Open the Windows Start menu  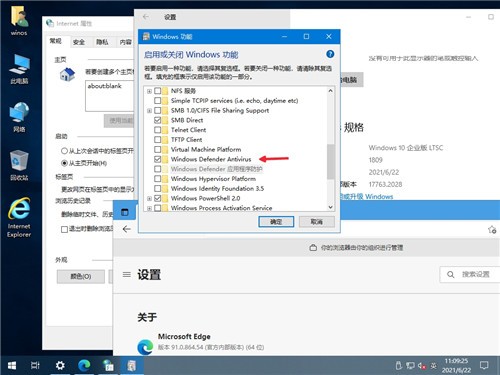click(x=12, y=366)
